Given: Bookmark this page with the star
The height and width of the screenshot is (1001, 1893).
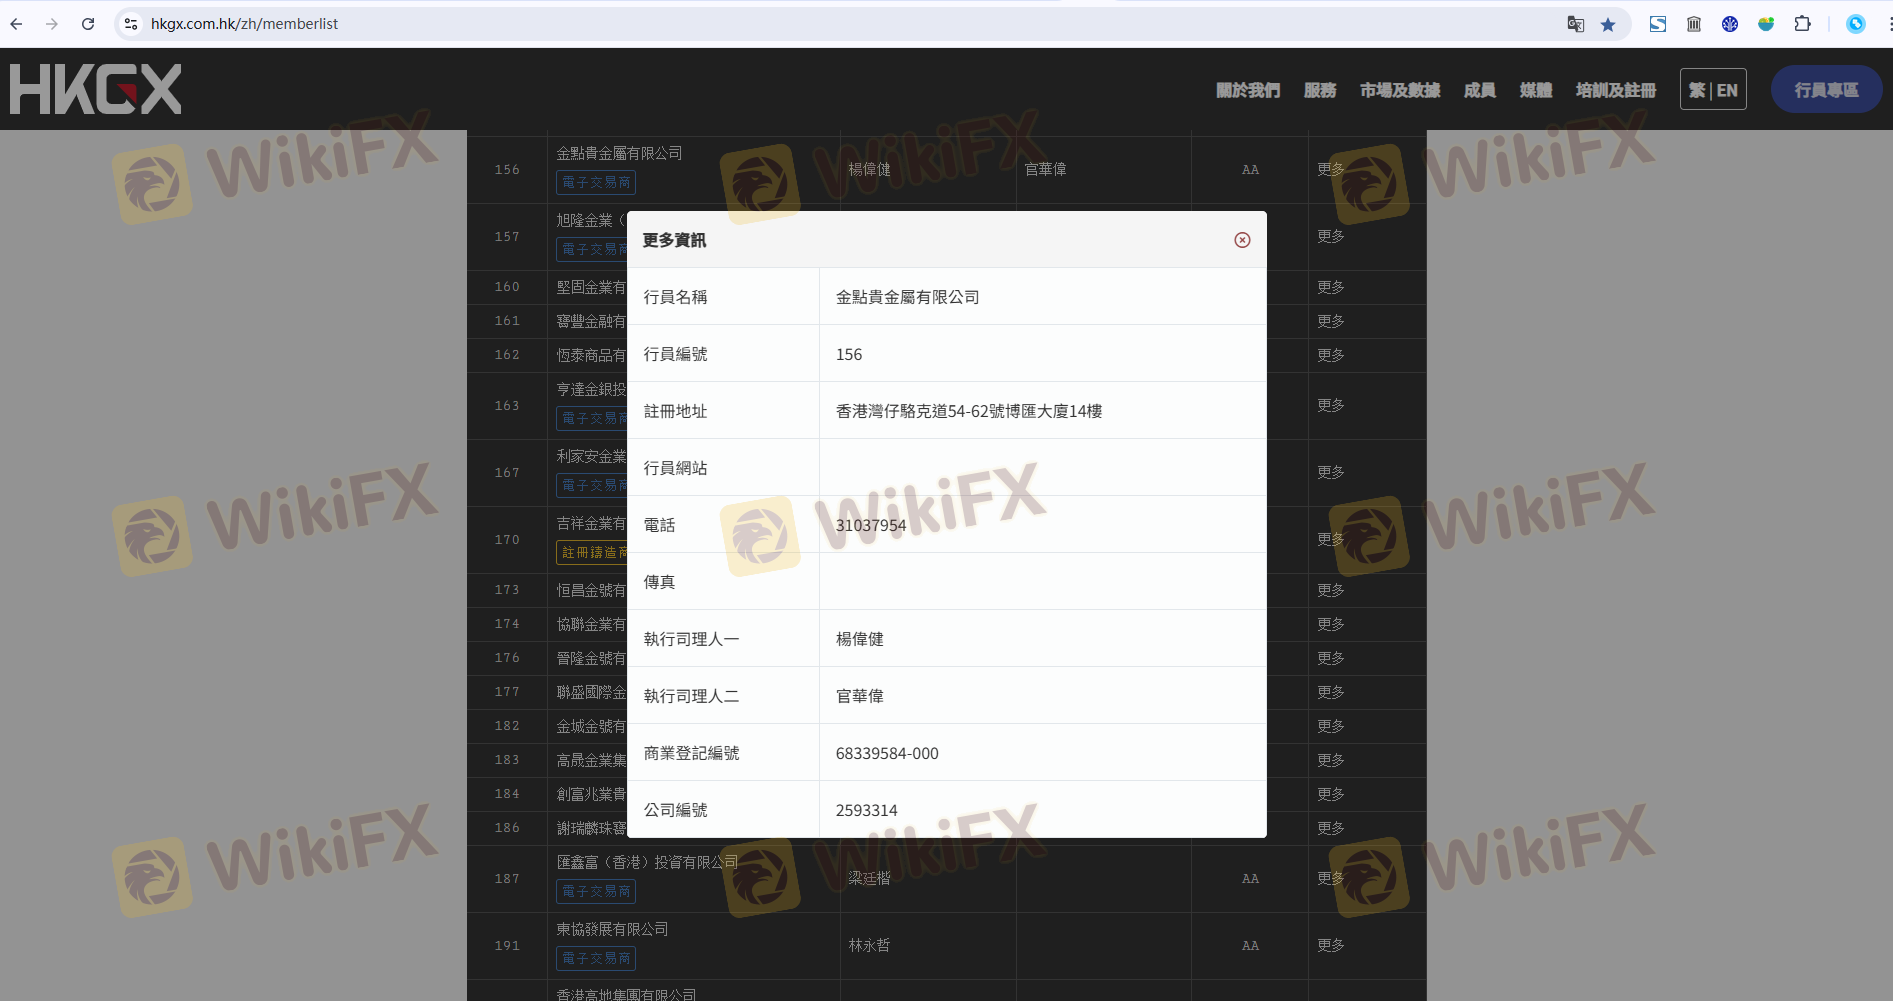Looking at the screenshot, I should coord(1608,24).
